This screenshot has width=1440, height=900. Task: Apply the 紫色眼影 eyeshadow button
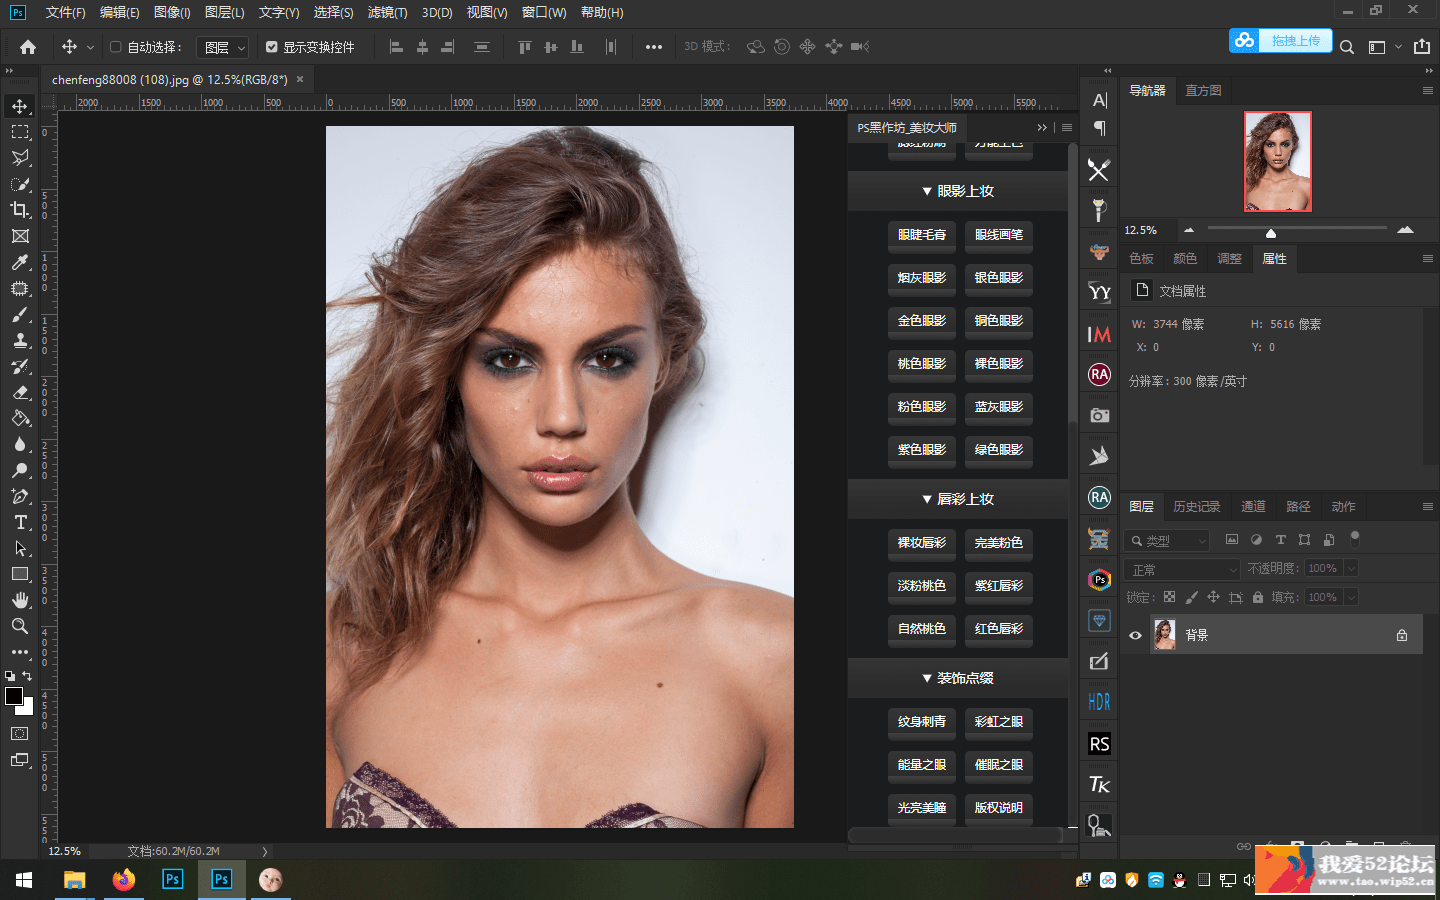(x=922, y=450)
